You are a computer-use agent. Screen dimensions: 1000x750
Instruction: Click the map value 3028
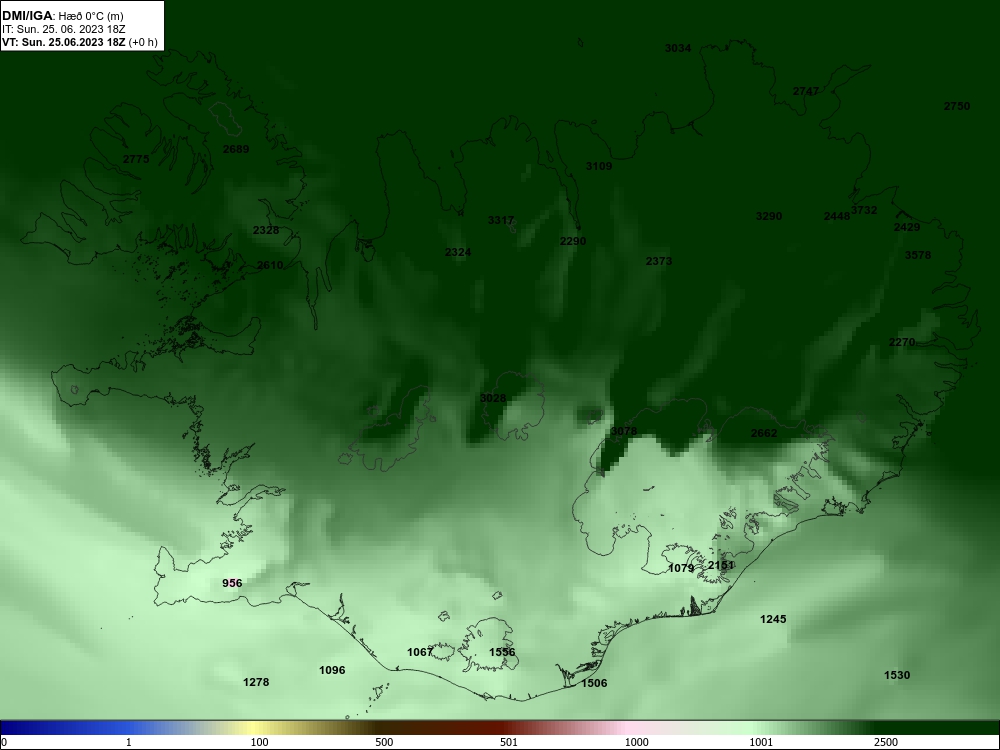click(x=493, y=398)
